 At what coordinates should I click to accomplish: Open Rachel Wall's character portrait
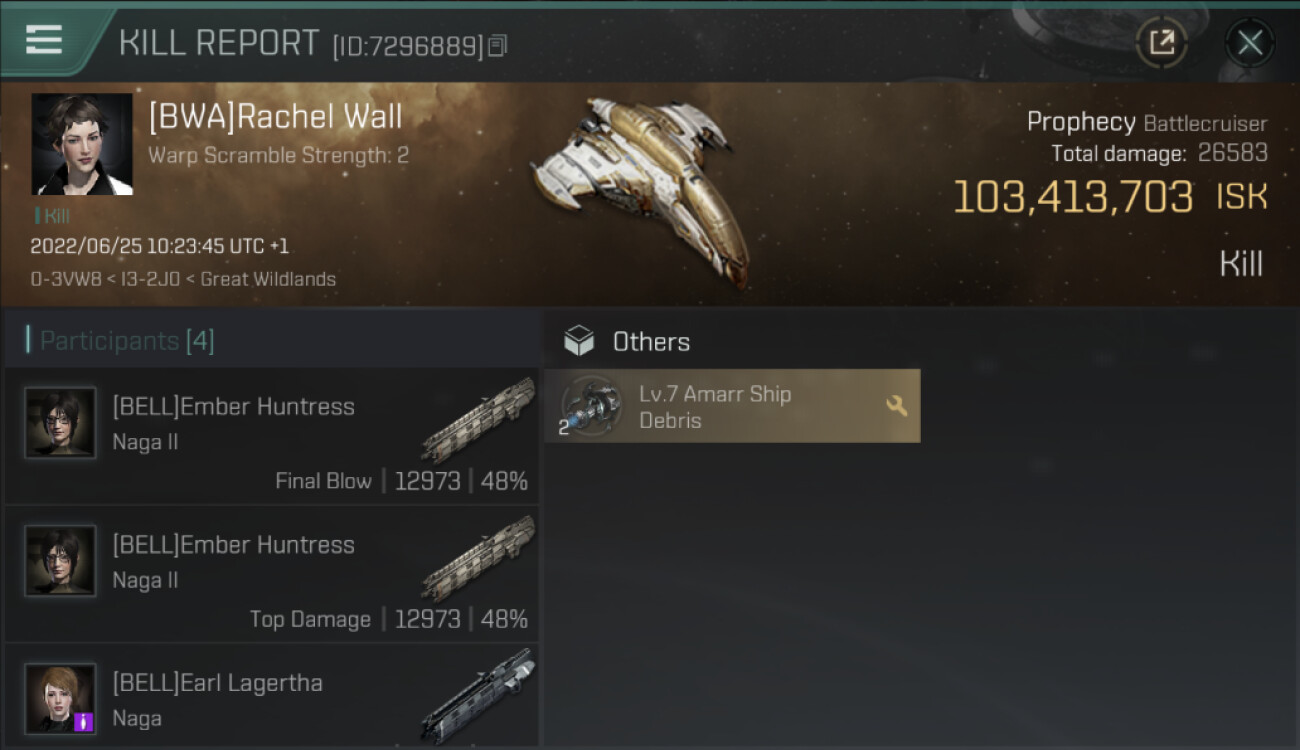point(82,144)
